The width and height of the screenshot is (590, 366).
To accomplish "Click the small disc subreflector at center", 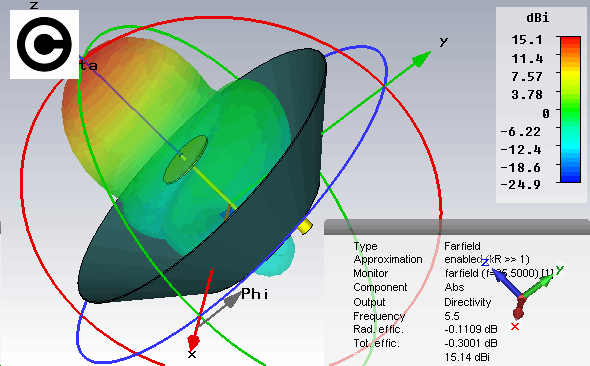I will pos(186,159).
